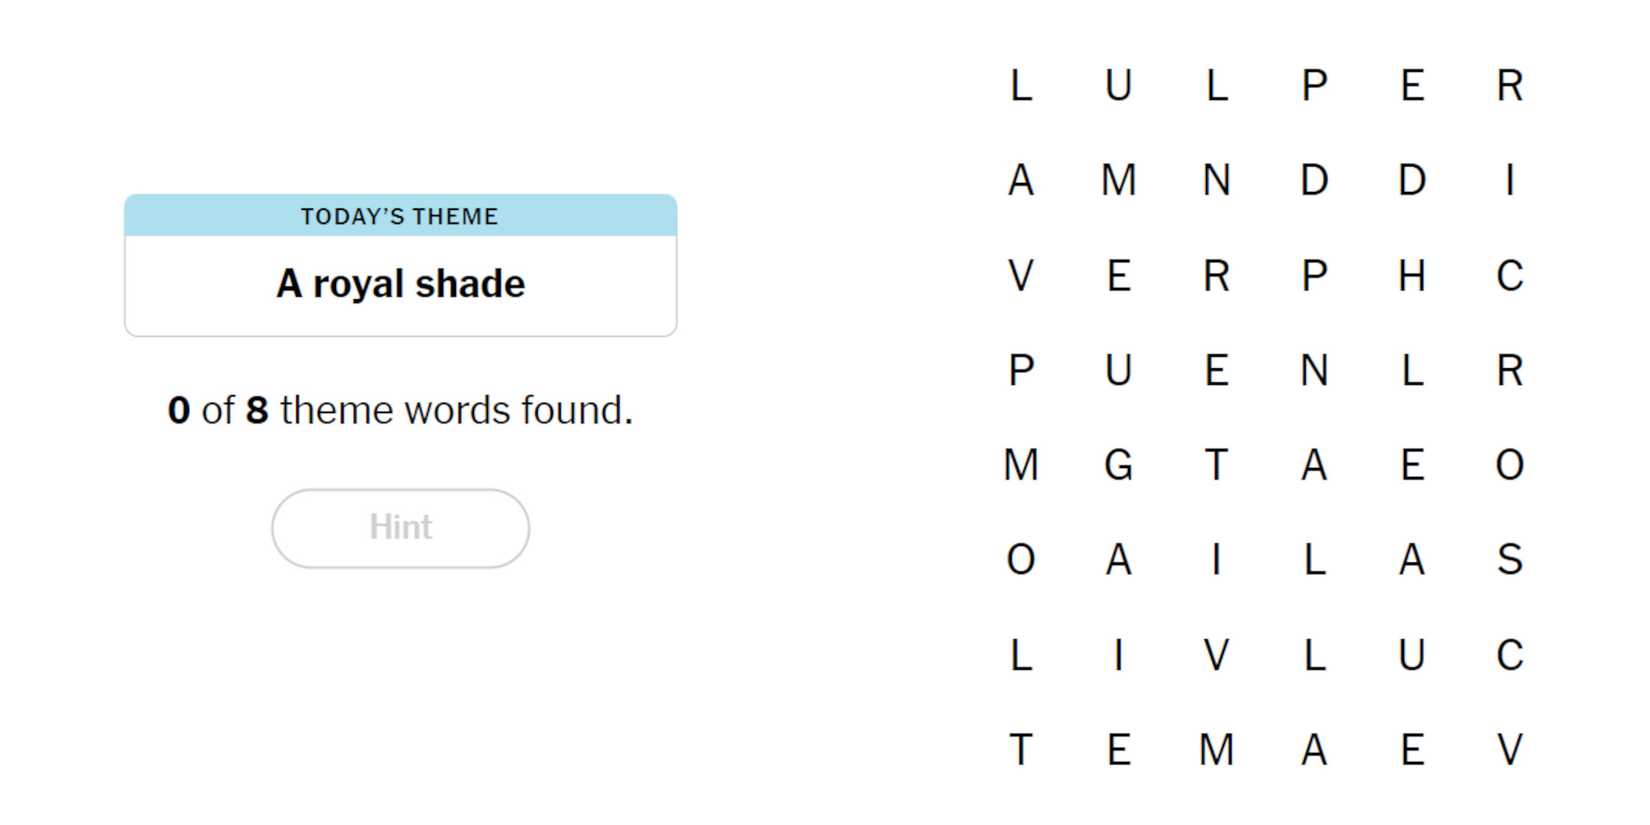Click the "A royal shade" theme text

pyautogui.click(x=400, y=284)
